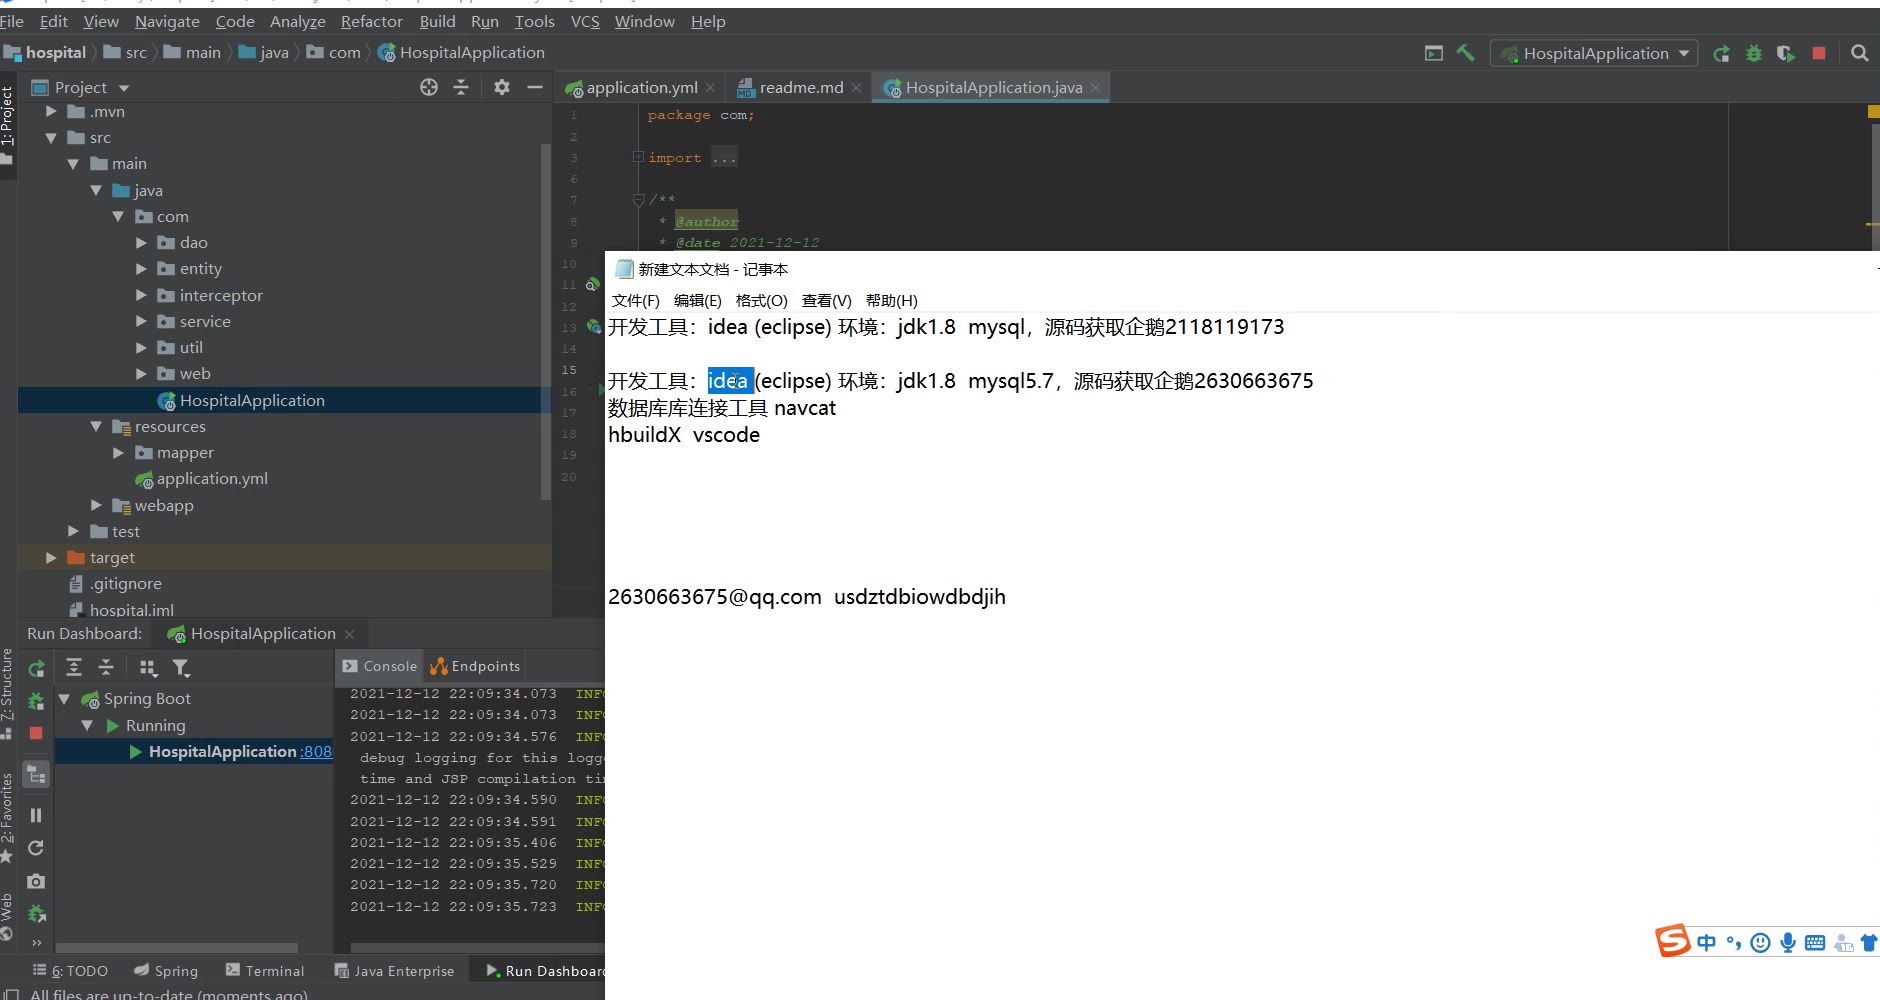Collapse all in Project panel header
The height and width of the screenshot is (1000, 1880).
tap(461, 87)
